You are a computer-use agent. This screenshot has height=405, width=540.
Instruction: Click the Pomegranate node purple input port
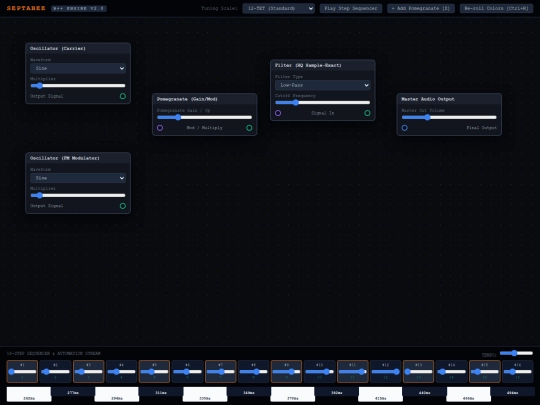[160, 128]
